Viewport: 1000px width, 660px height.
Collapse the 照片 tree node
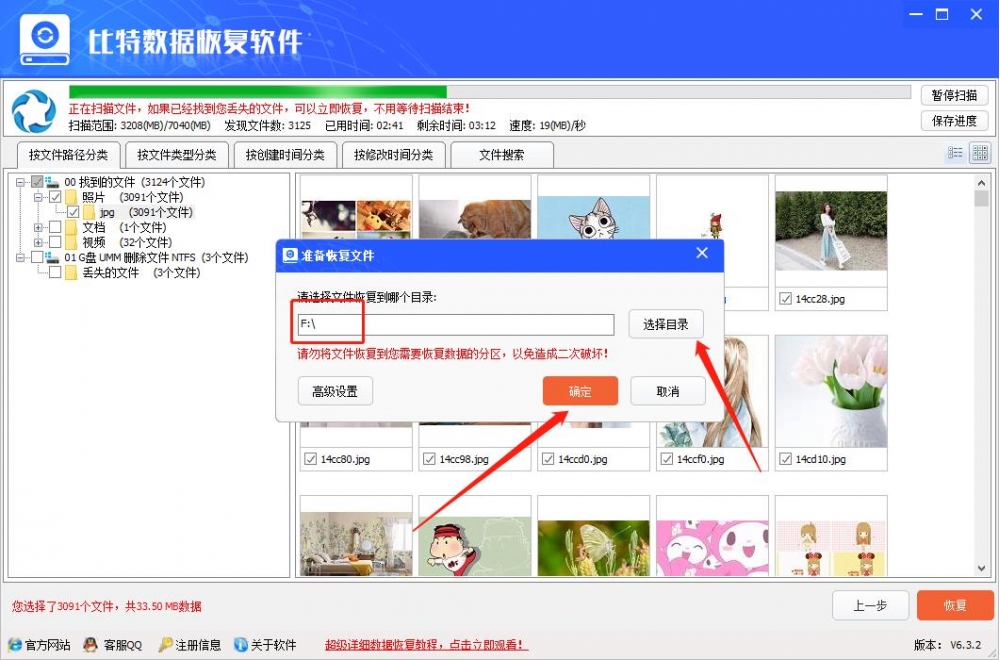pos(38,198)
